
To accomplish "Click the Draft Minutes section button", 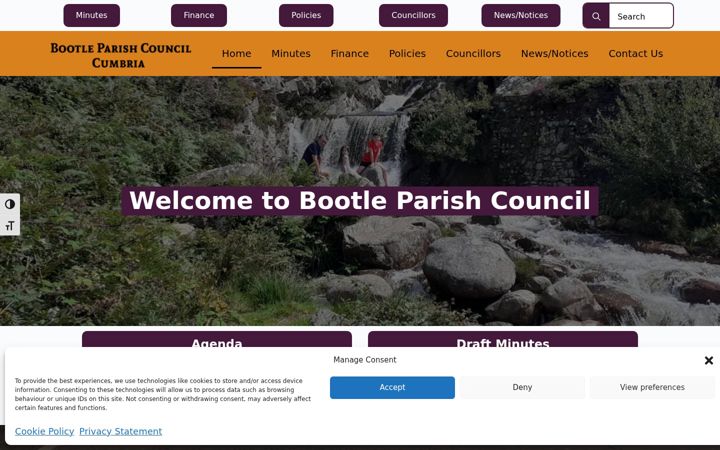I will pos(503,339).
